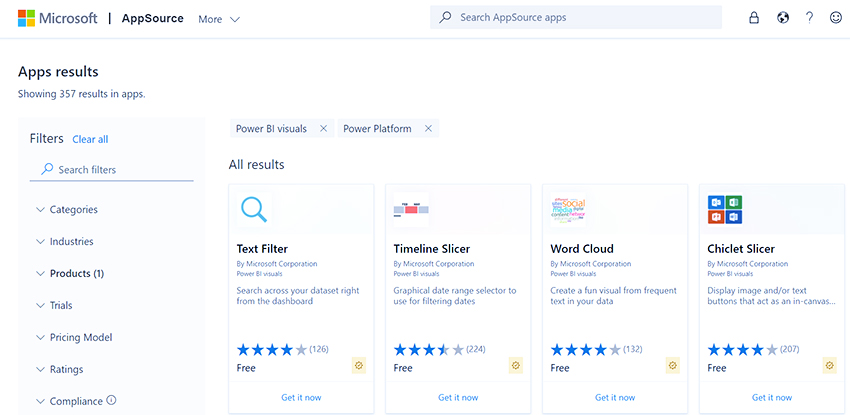Click the Power BI visuals chip label
The height and width of the screenshot is (415, 850).
[271, 129]
